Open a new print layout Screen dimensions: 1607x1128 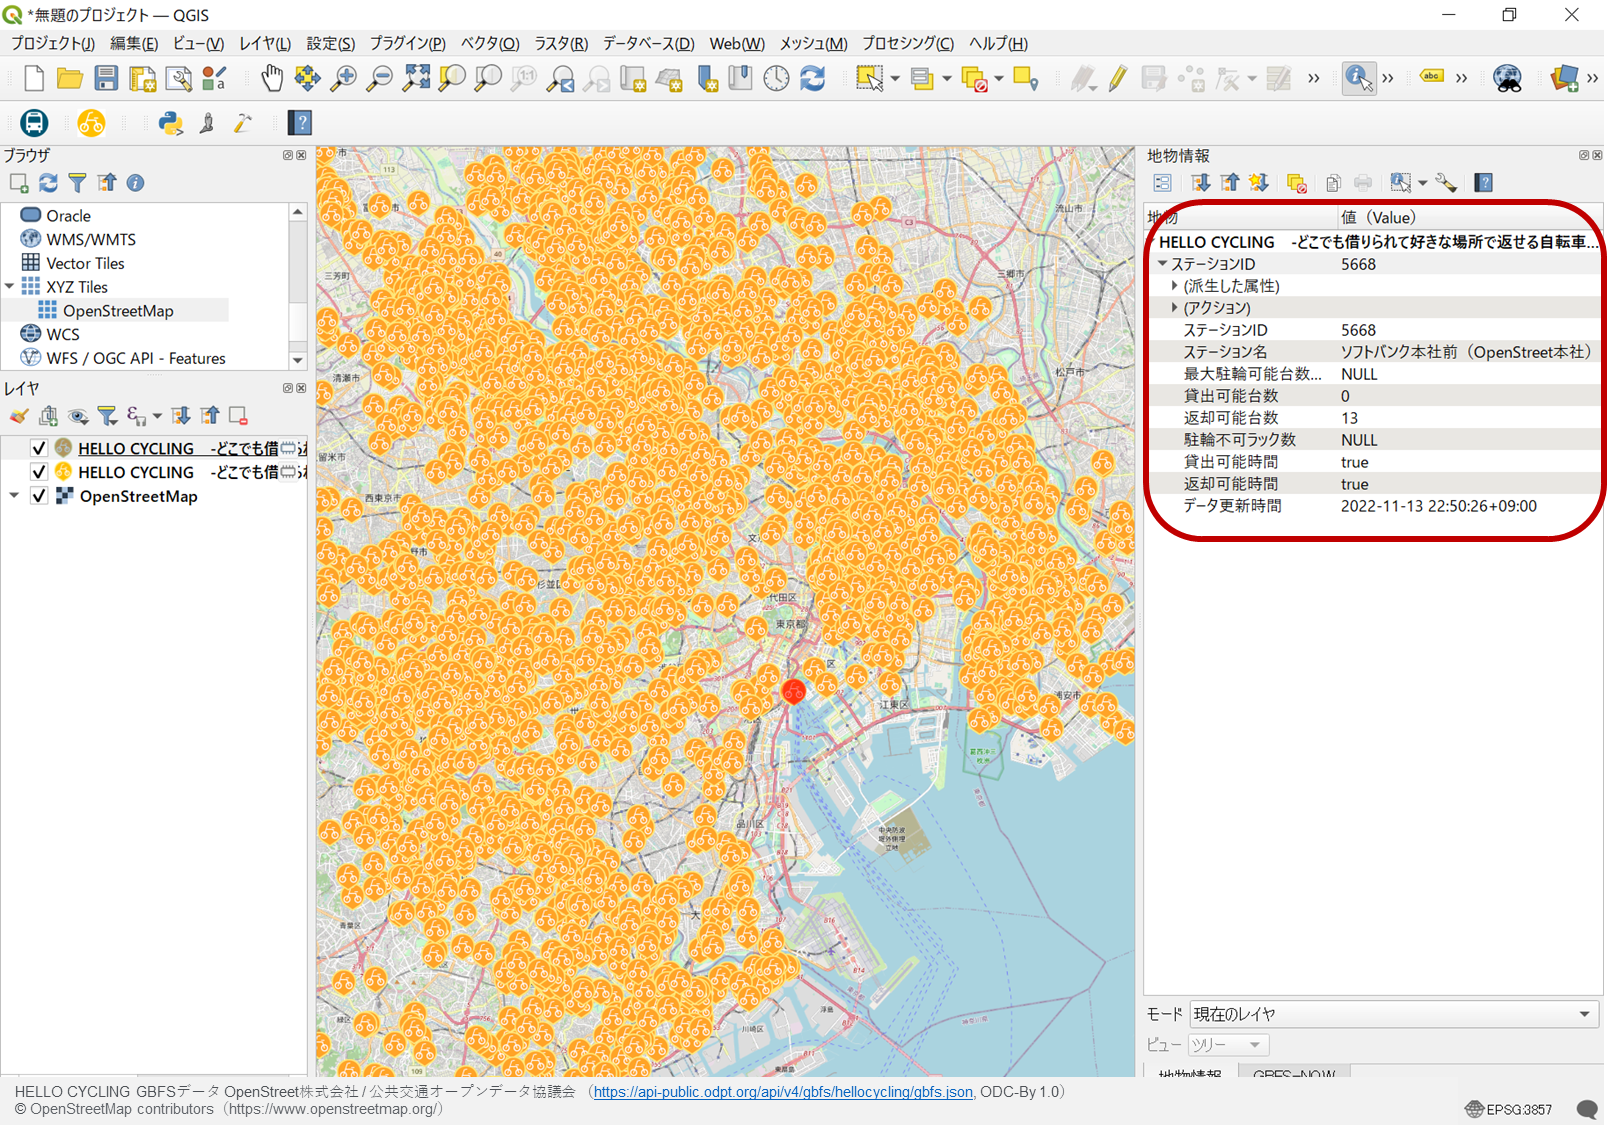click(143, 78)
